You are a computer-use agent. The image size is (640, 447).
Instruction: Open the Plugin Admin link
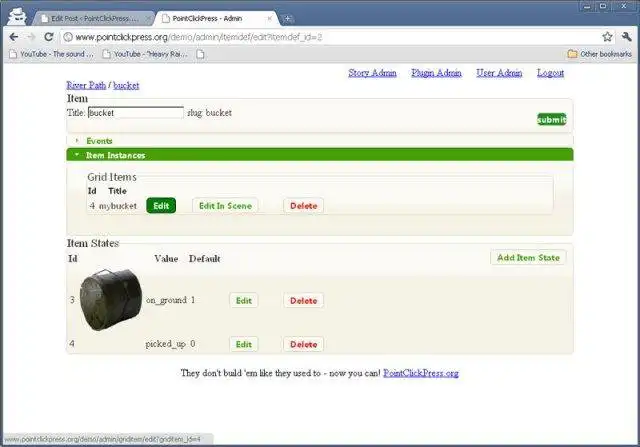click(436, 73)
